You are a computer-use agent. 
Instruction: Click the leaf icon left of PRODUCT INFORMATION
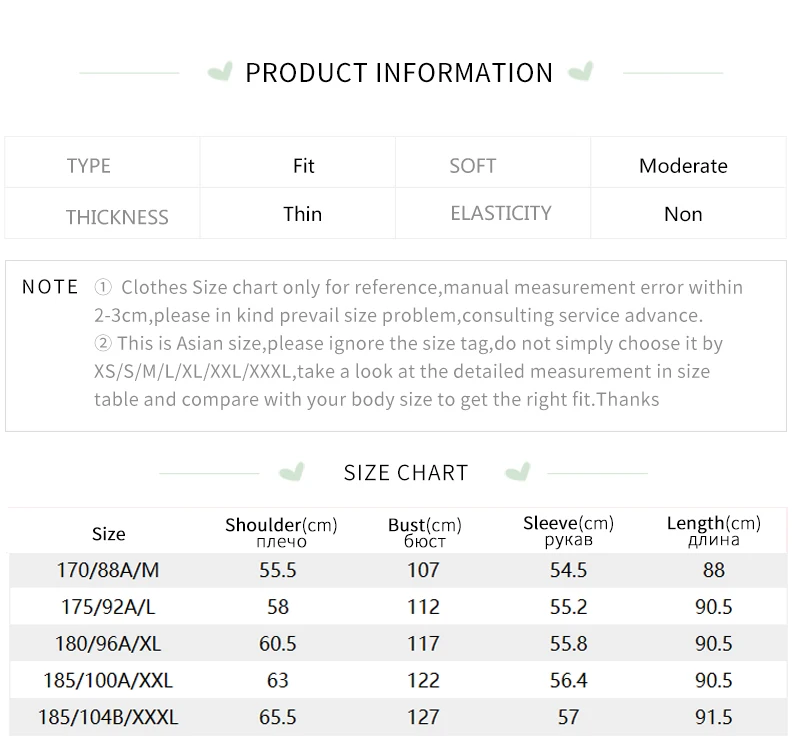pos(220,71)
